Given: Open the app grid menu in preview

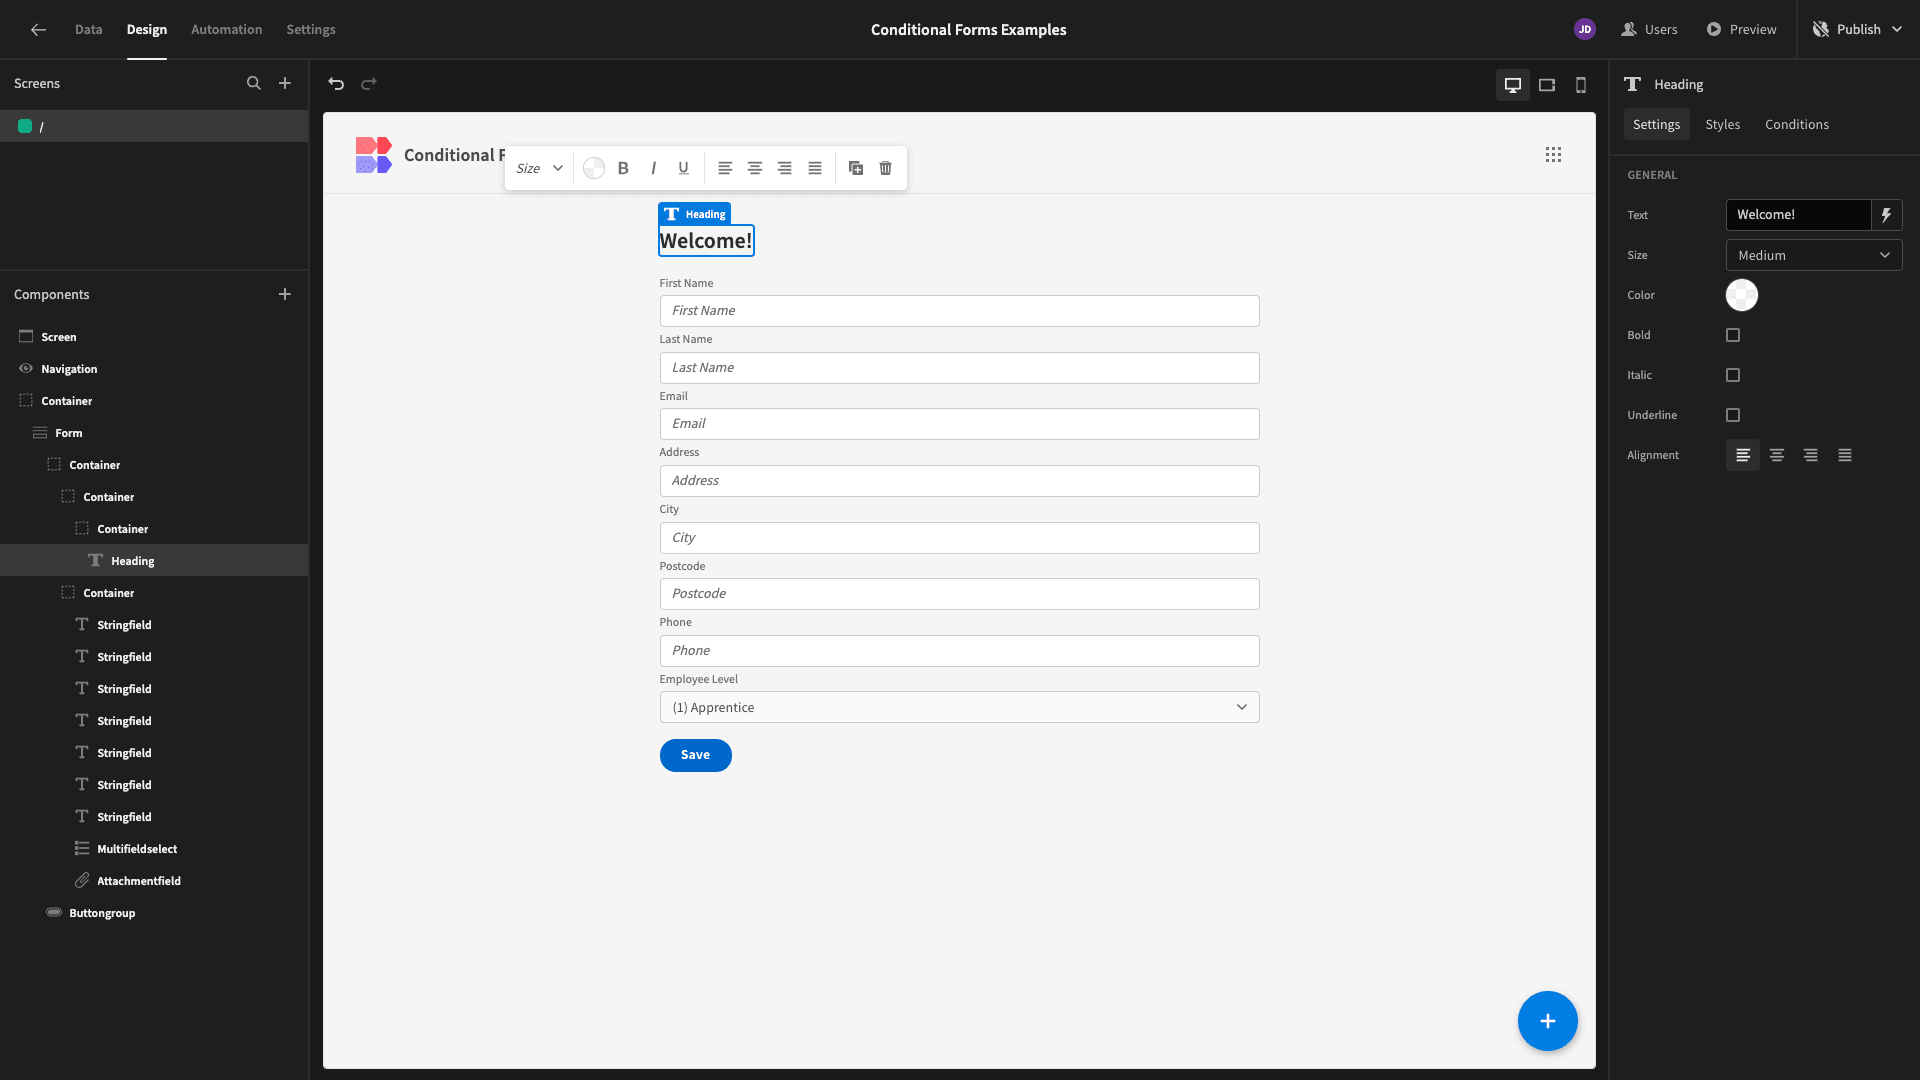Looking at the screenshot, I should (x=1553, y=155).
